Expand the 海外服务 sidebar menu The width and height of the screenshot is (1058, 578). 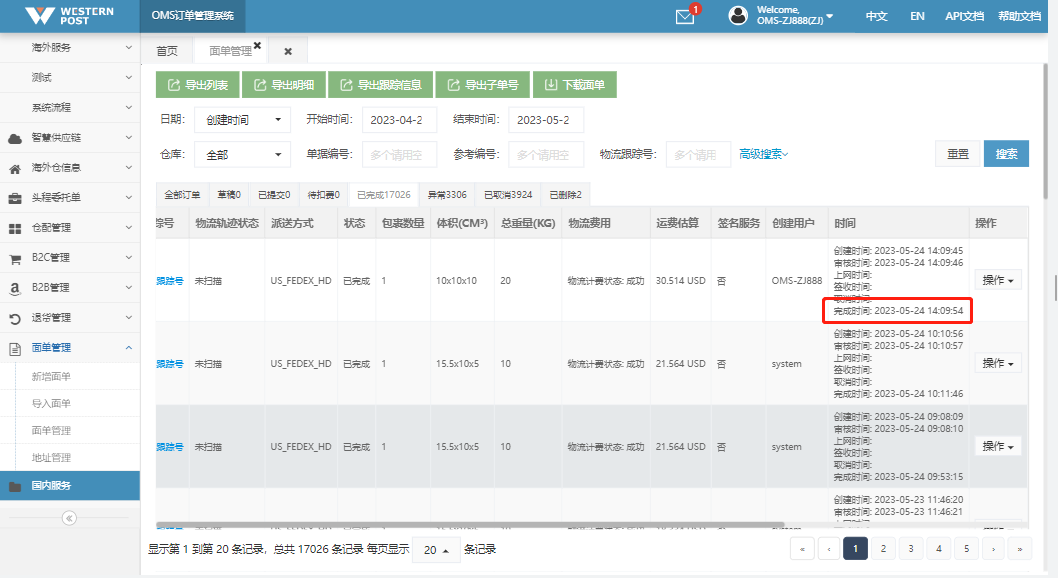[x=70, y=48]
